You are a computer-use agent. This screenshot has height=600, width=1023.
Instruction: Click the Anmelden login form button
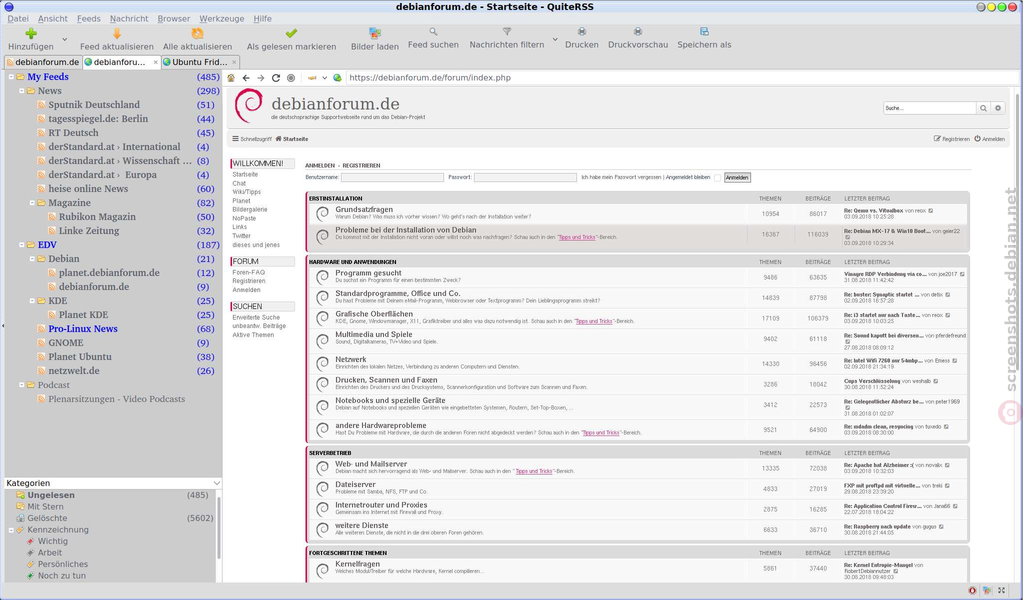pos(737,177)
